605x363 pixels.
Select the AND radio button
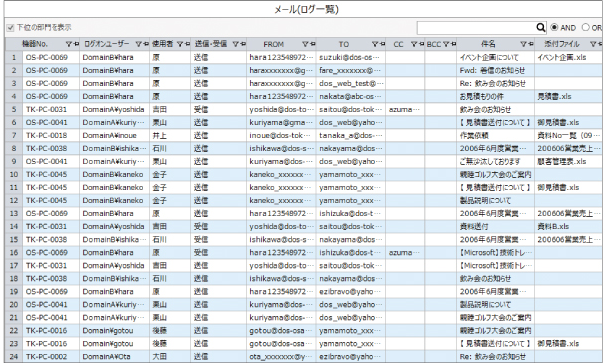[x=554, y=27]
